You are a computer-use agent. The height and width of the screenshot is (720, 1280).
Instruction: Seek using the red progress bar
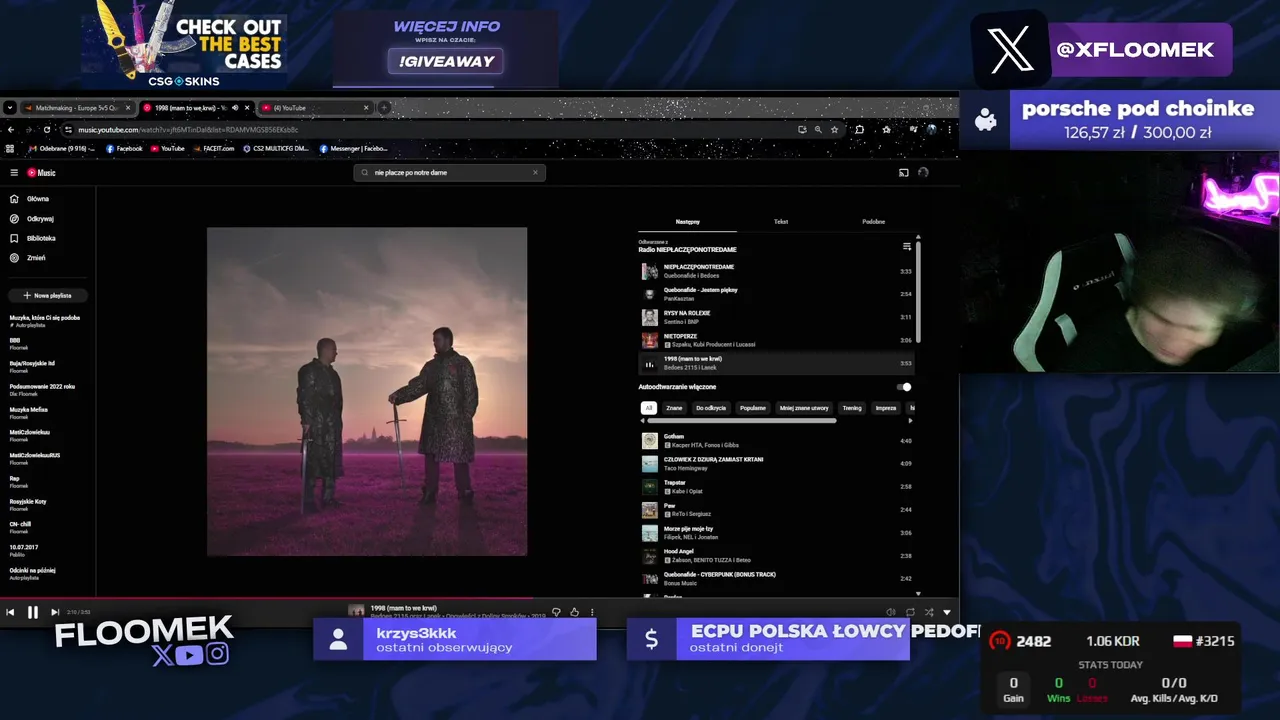pos(479,598)
